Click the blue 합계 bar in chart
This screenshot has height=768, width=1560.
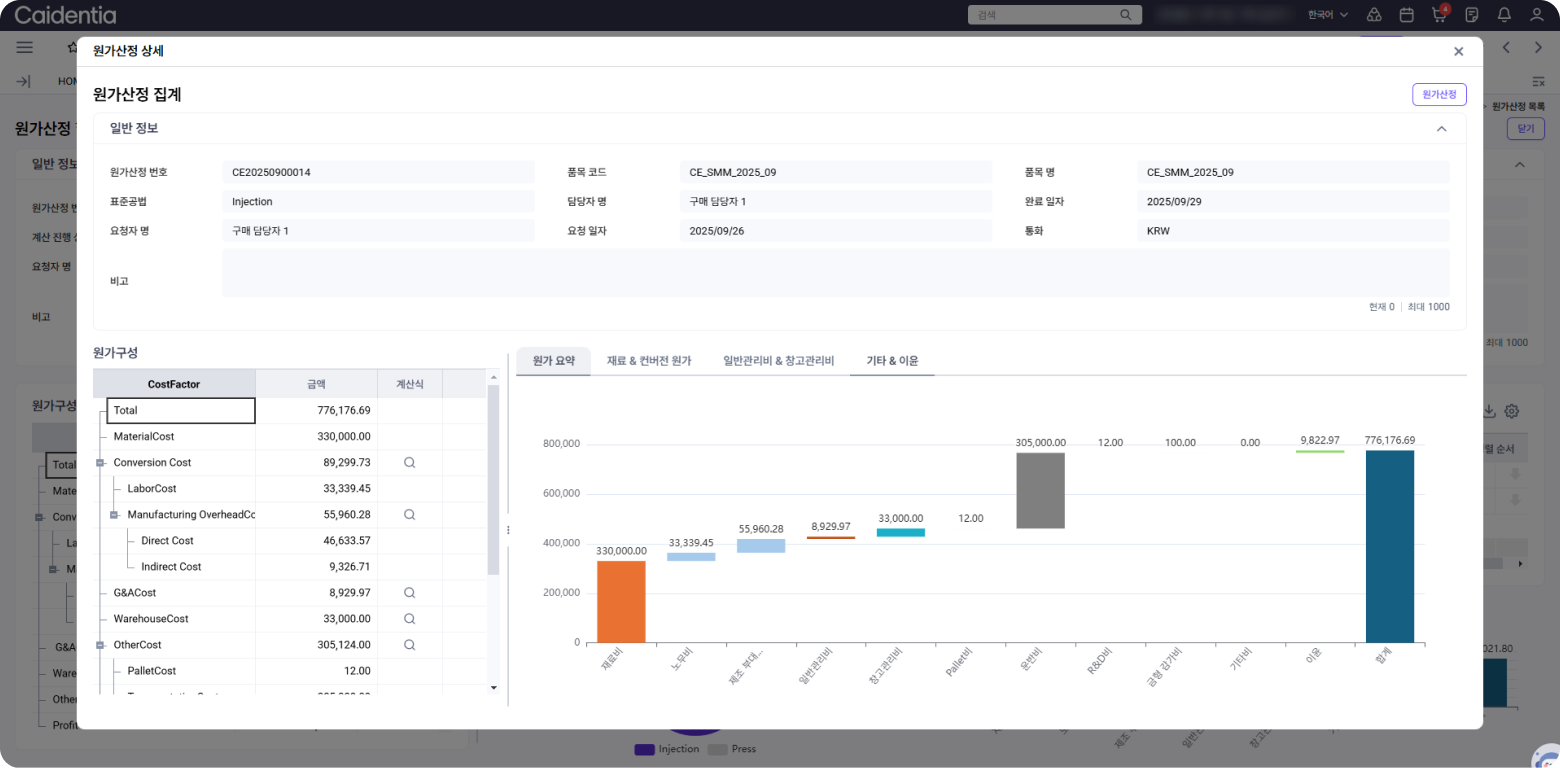click(1389, 546)
